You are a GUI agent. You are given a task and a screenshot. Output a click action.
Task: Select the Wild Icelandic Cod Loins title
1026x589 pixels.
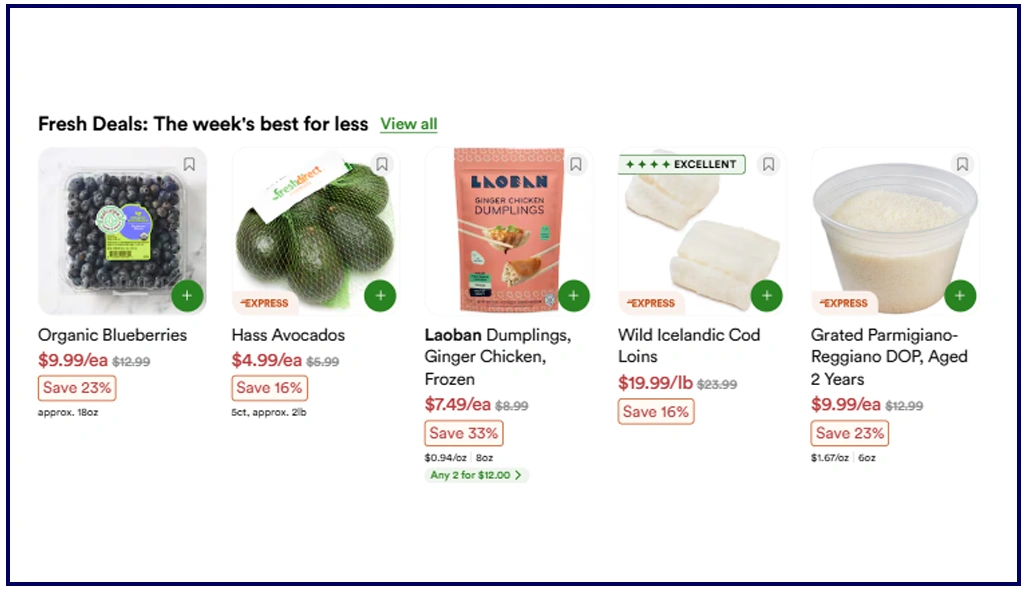688,345
